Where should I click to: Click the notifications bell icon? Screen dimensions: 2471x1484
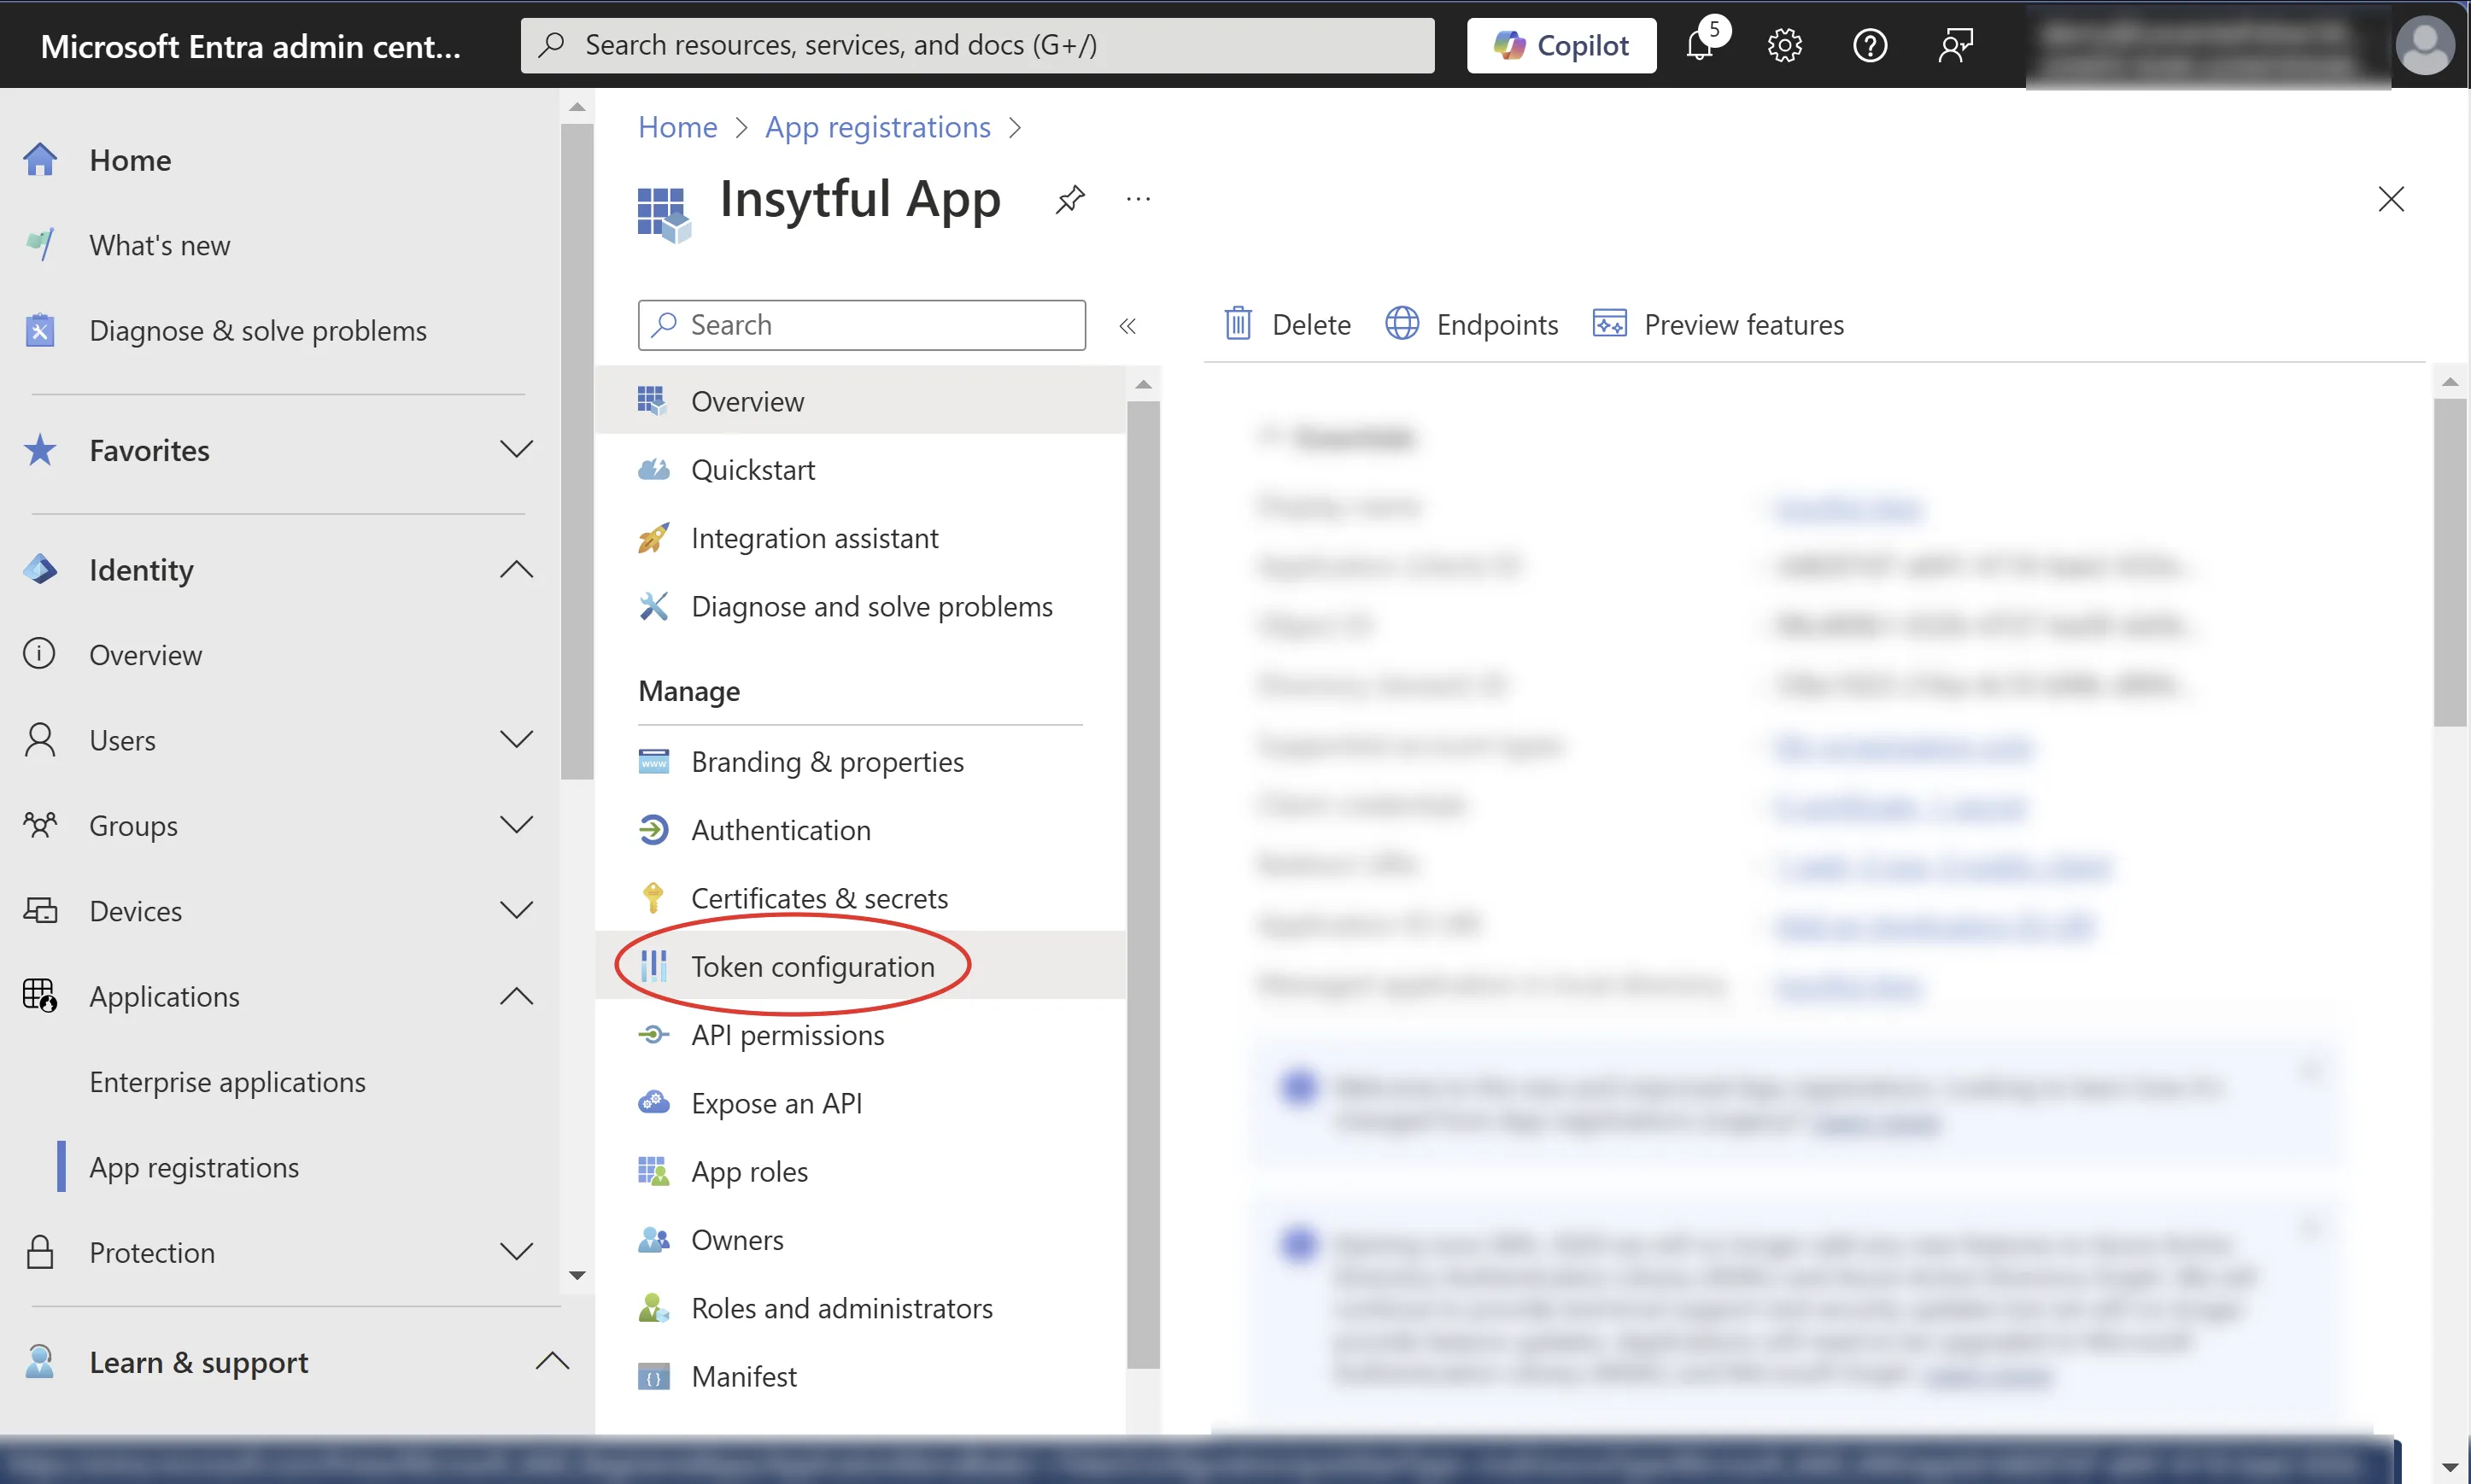pyautogui.click(x=1700, y=46)
